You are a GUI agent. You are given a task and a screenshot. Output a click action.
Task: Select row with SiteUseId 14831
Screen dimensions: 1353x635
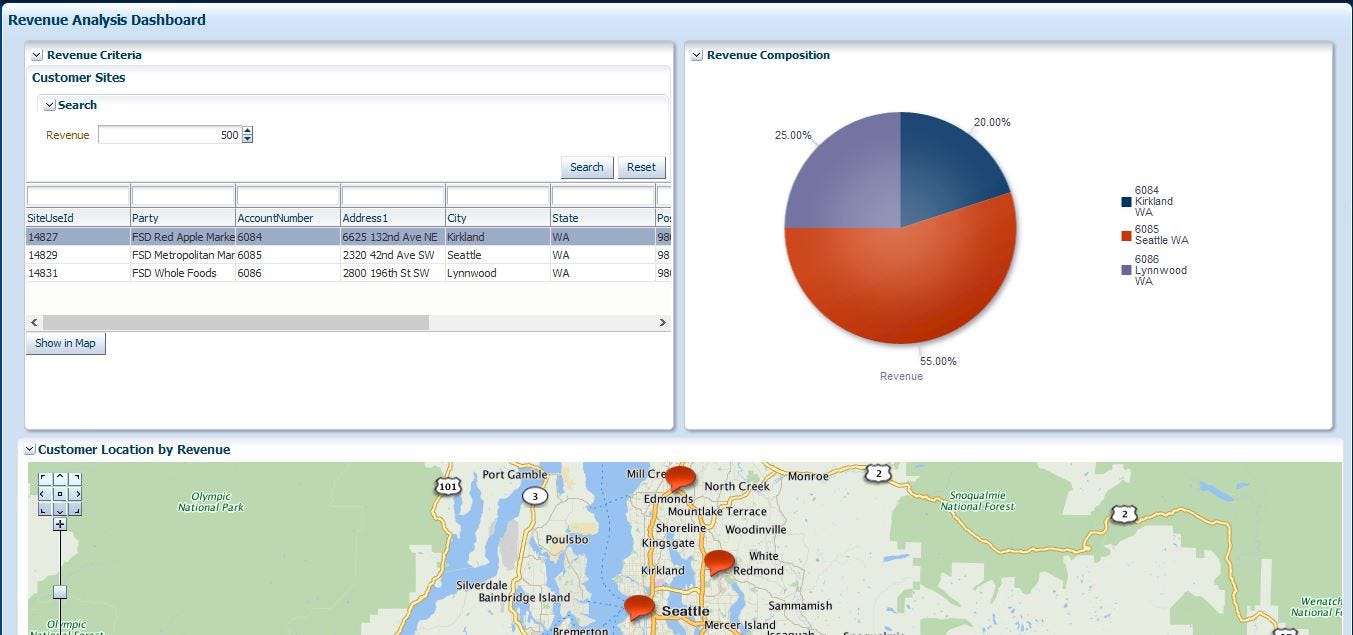pos(348,273)
